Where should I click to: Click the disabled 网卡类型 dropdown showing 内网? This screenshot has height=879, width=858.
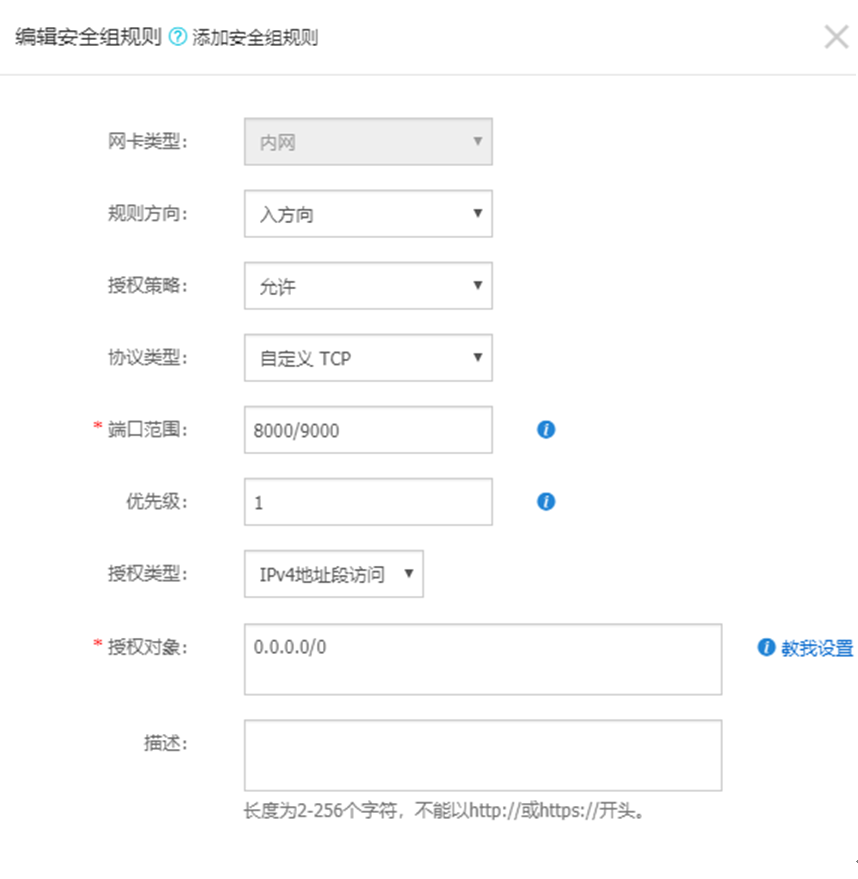tap(368, 142)
